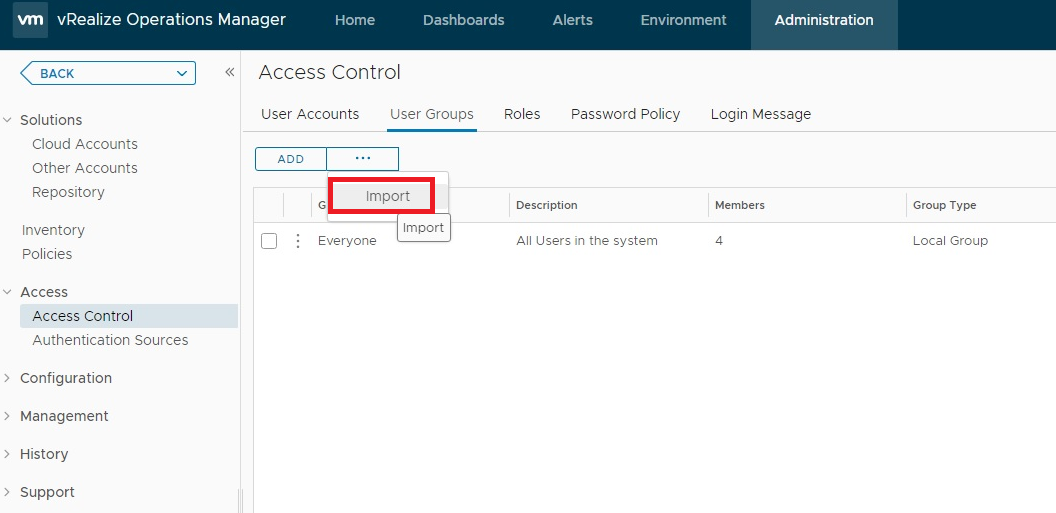Switch to the Password Policy tab

tap(626, 114)
